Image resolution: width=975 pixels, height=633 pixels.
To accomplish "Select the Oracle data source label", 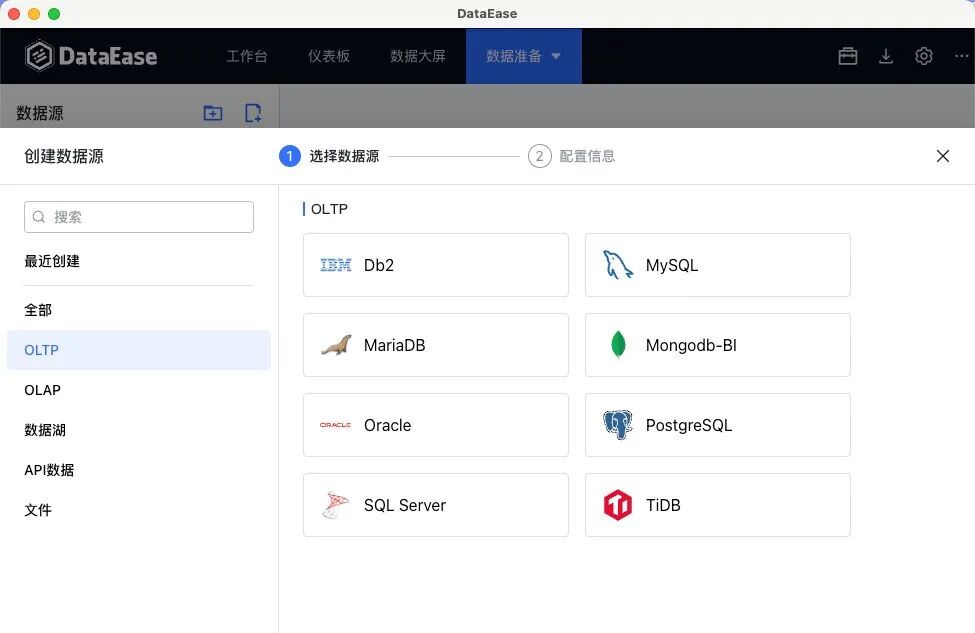I will click(387, 425).
